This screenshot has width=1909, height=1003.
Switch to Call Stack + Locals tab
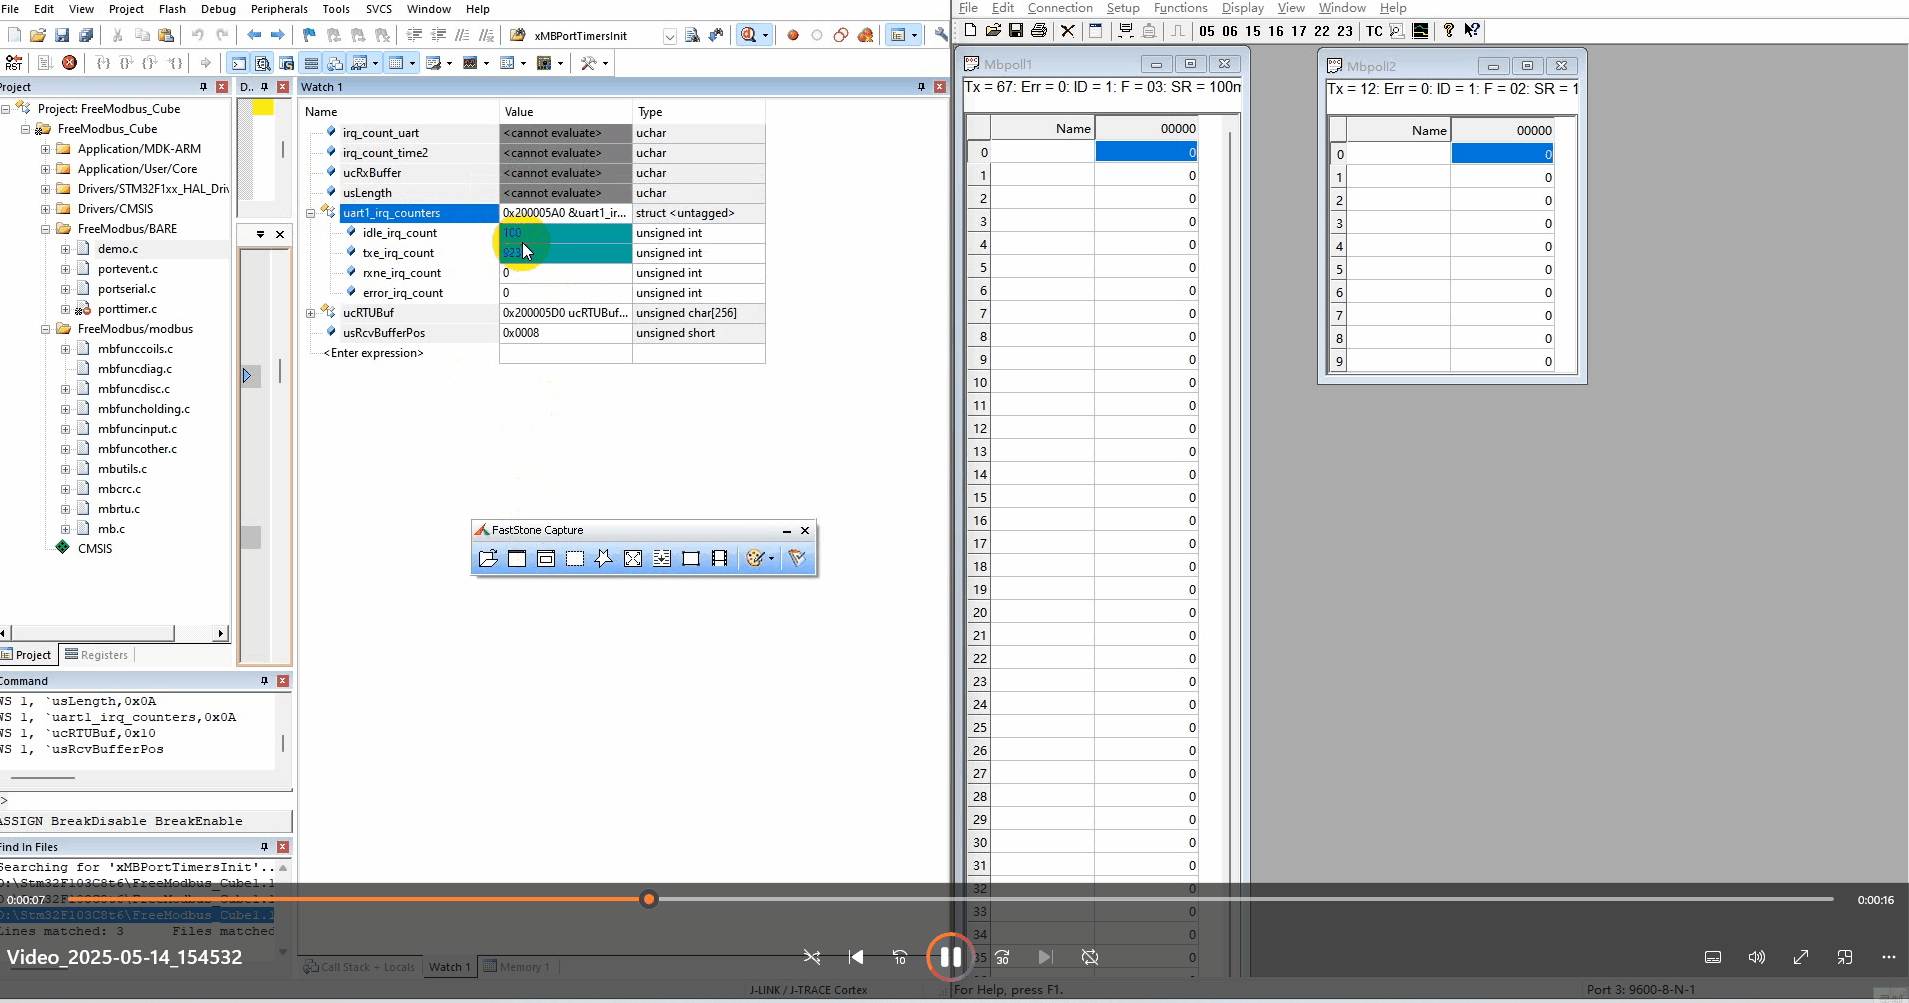[x=360, y=967]
